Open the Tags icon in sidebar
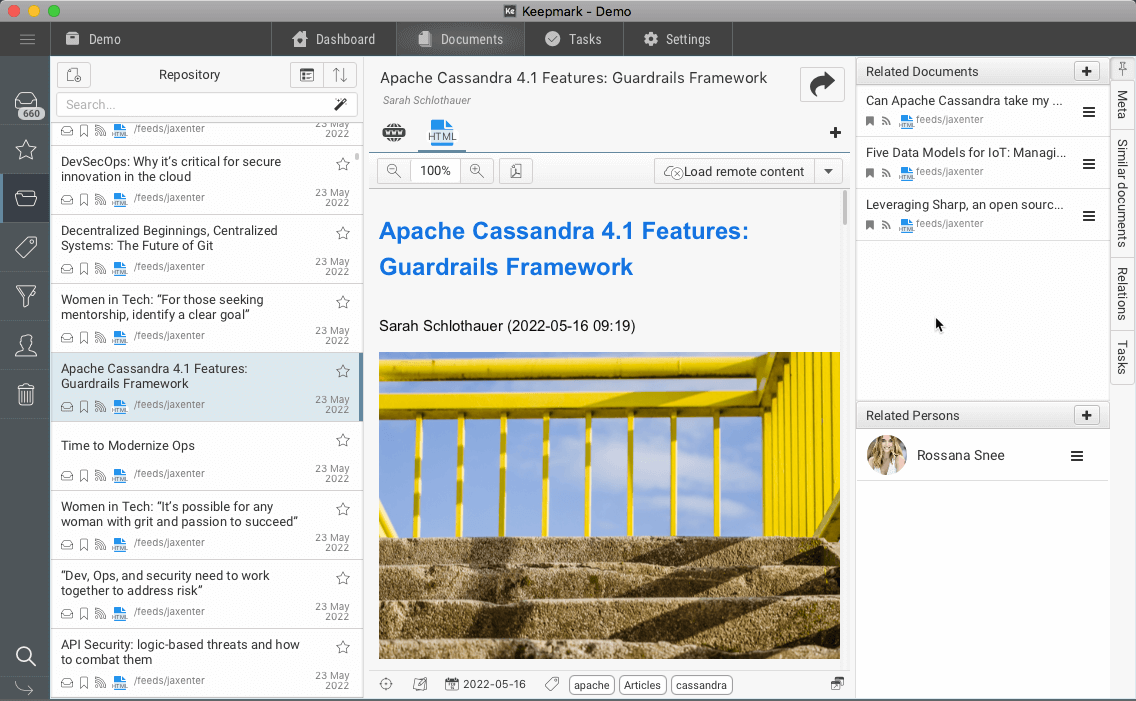 [26, 248]
